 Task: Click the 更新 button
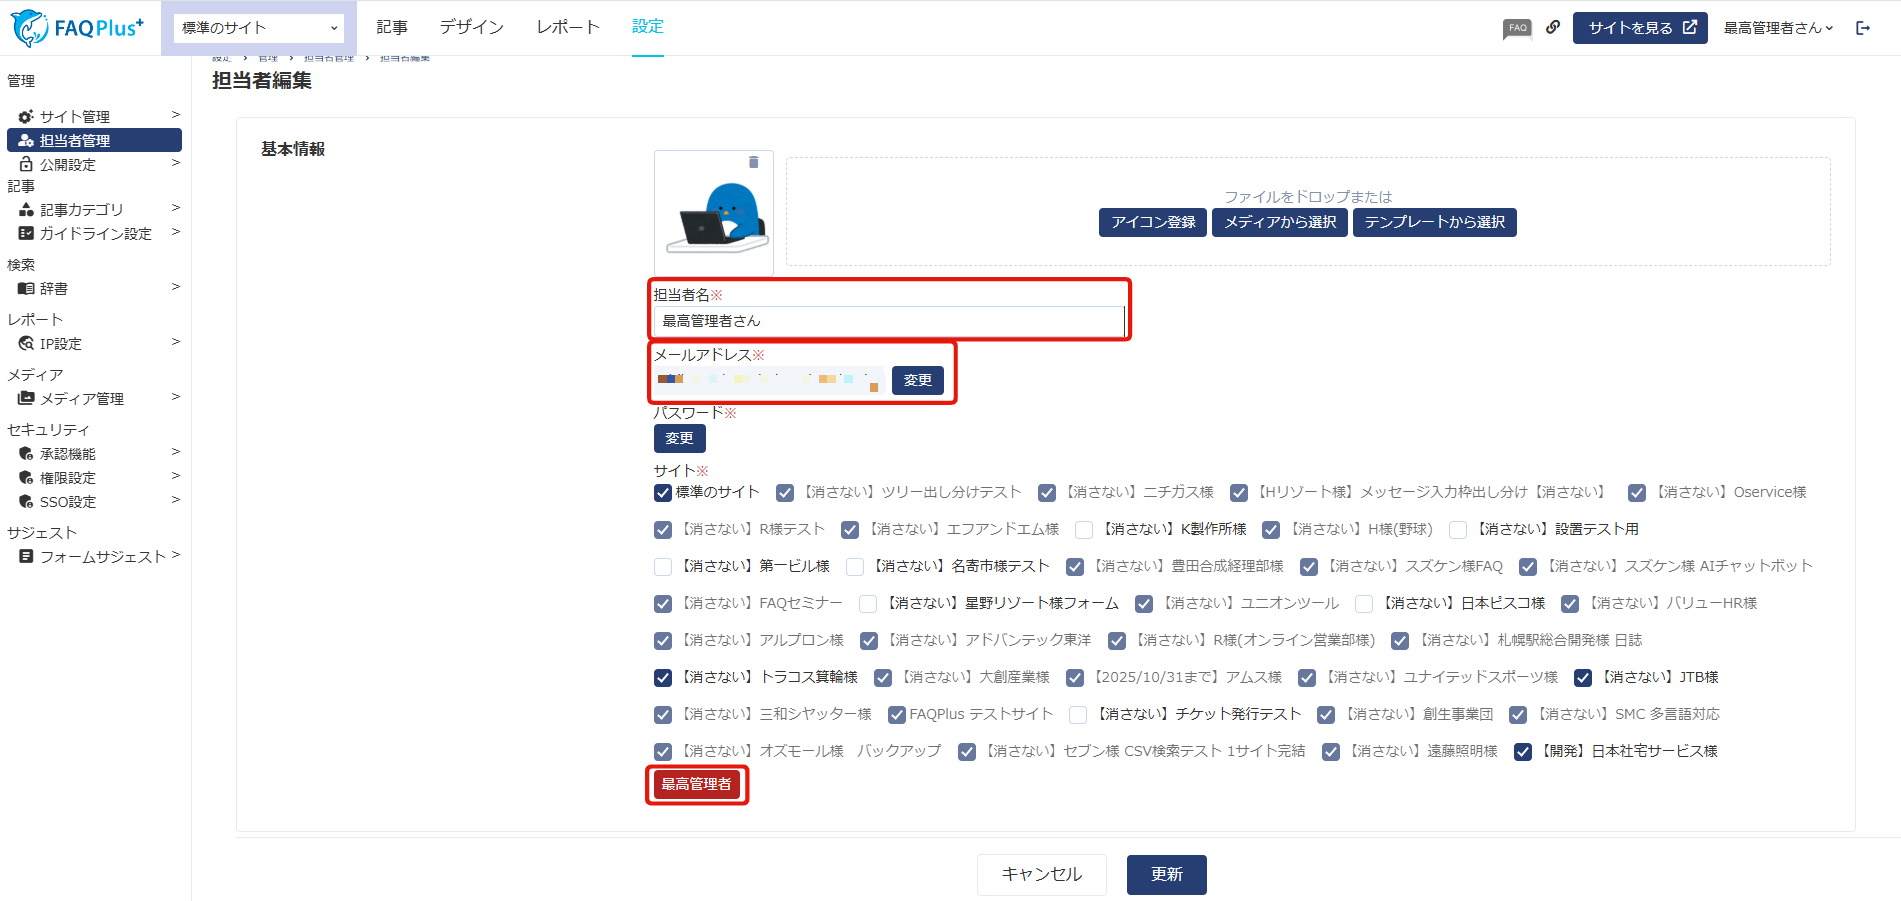pyautogui.click(x=1166, y=875)
